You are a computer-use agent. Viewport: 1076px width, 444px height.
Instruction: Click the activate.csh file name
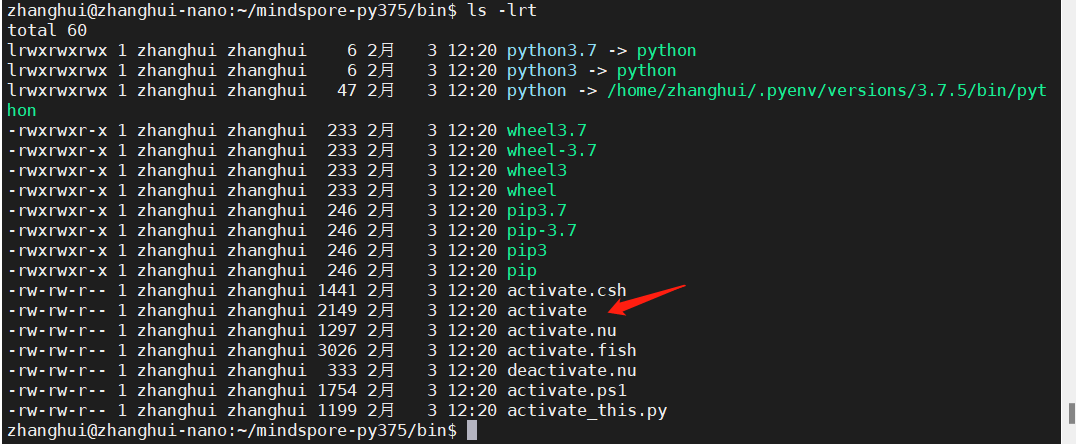[566, 290]
